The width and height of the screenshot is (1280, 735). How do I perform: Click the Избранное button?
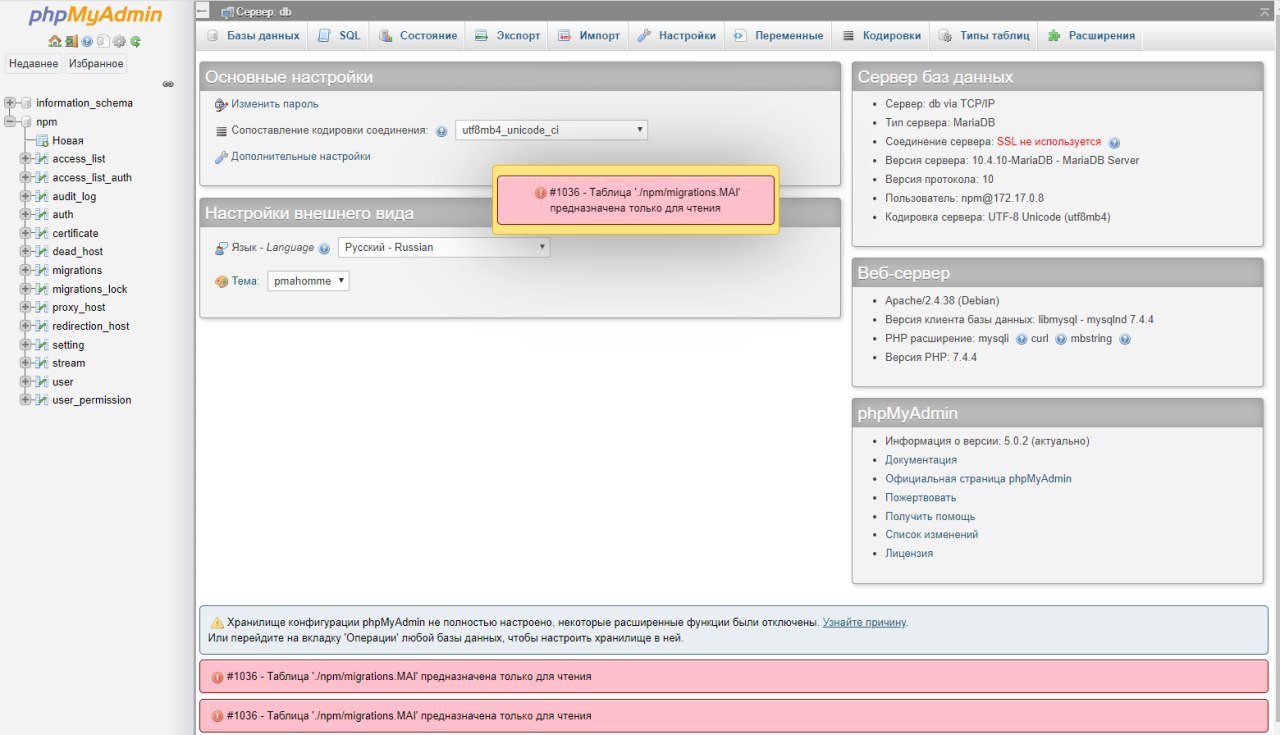click(x=96, y=64)
